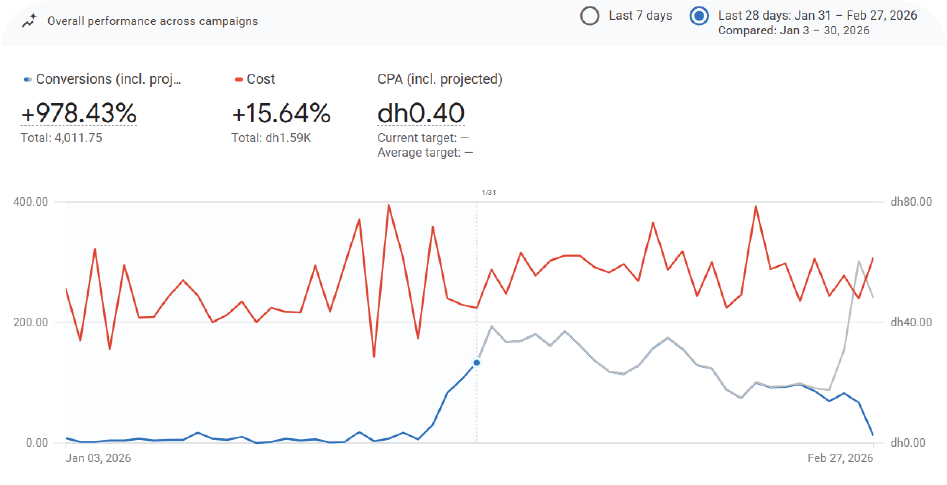Click the Total: dh1.59K cost text

pyautogui.click(x=271, y=137)
